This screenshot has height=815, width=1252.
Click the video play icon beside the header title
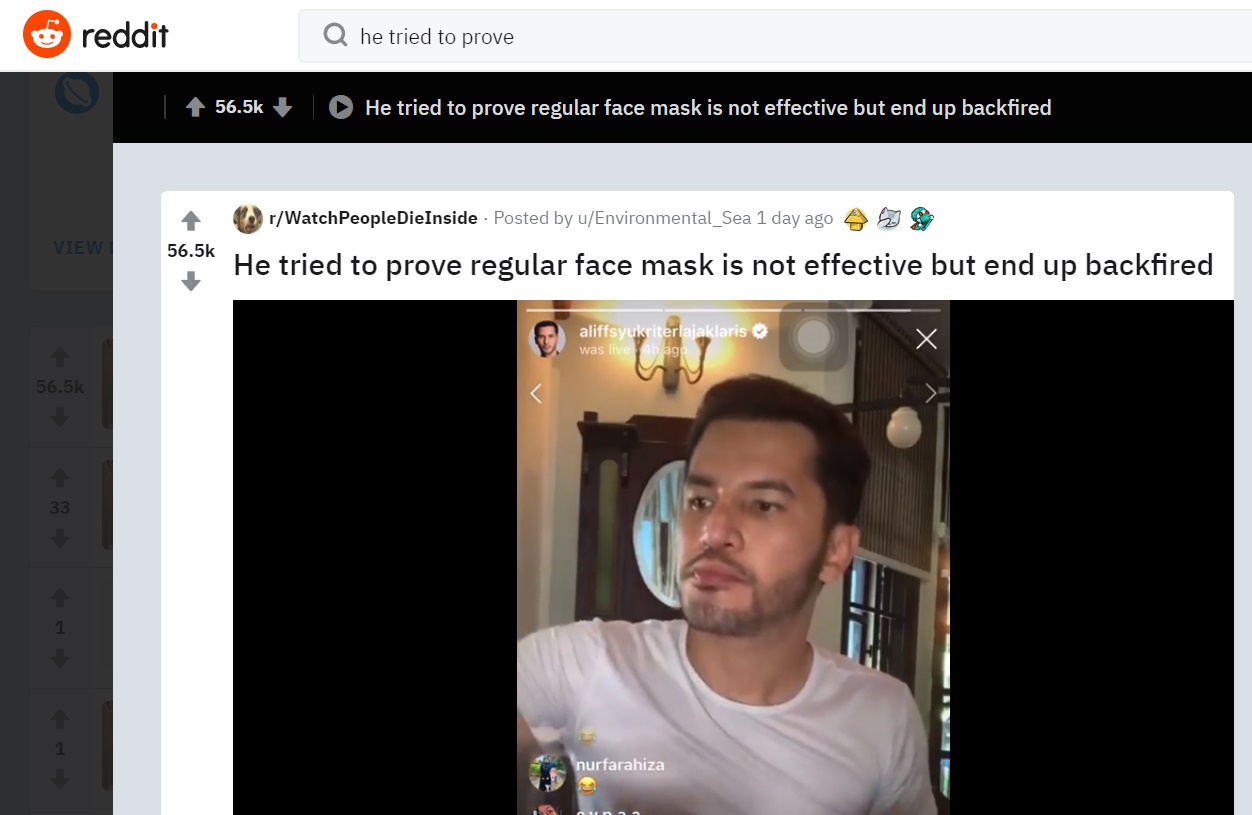tap(341, 107)
